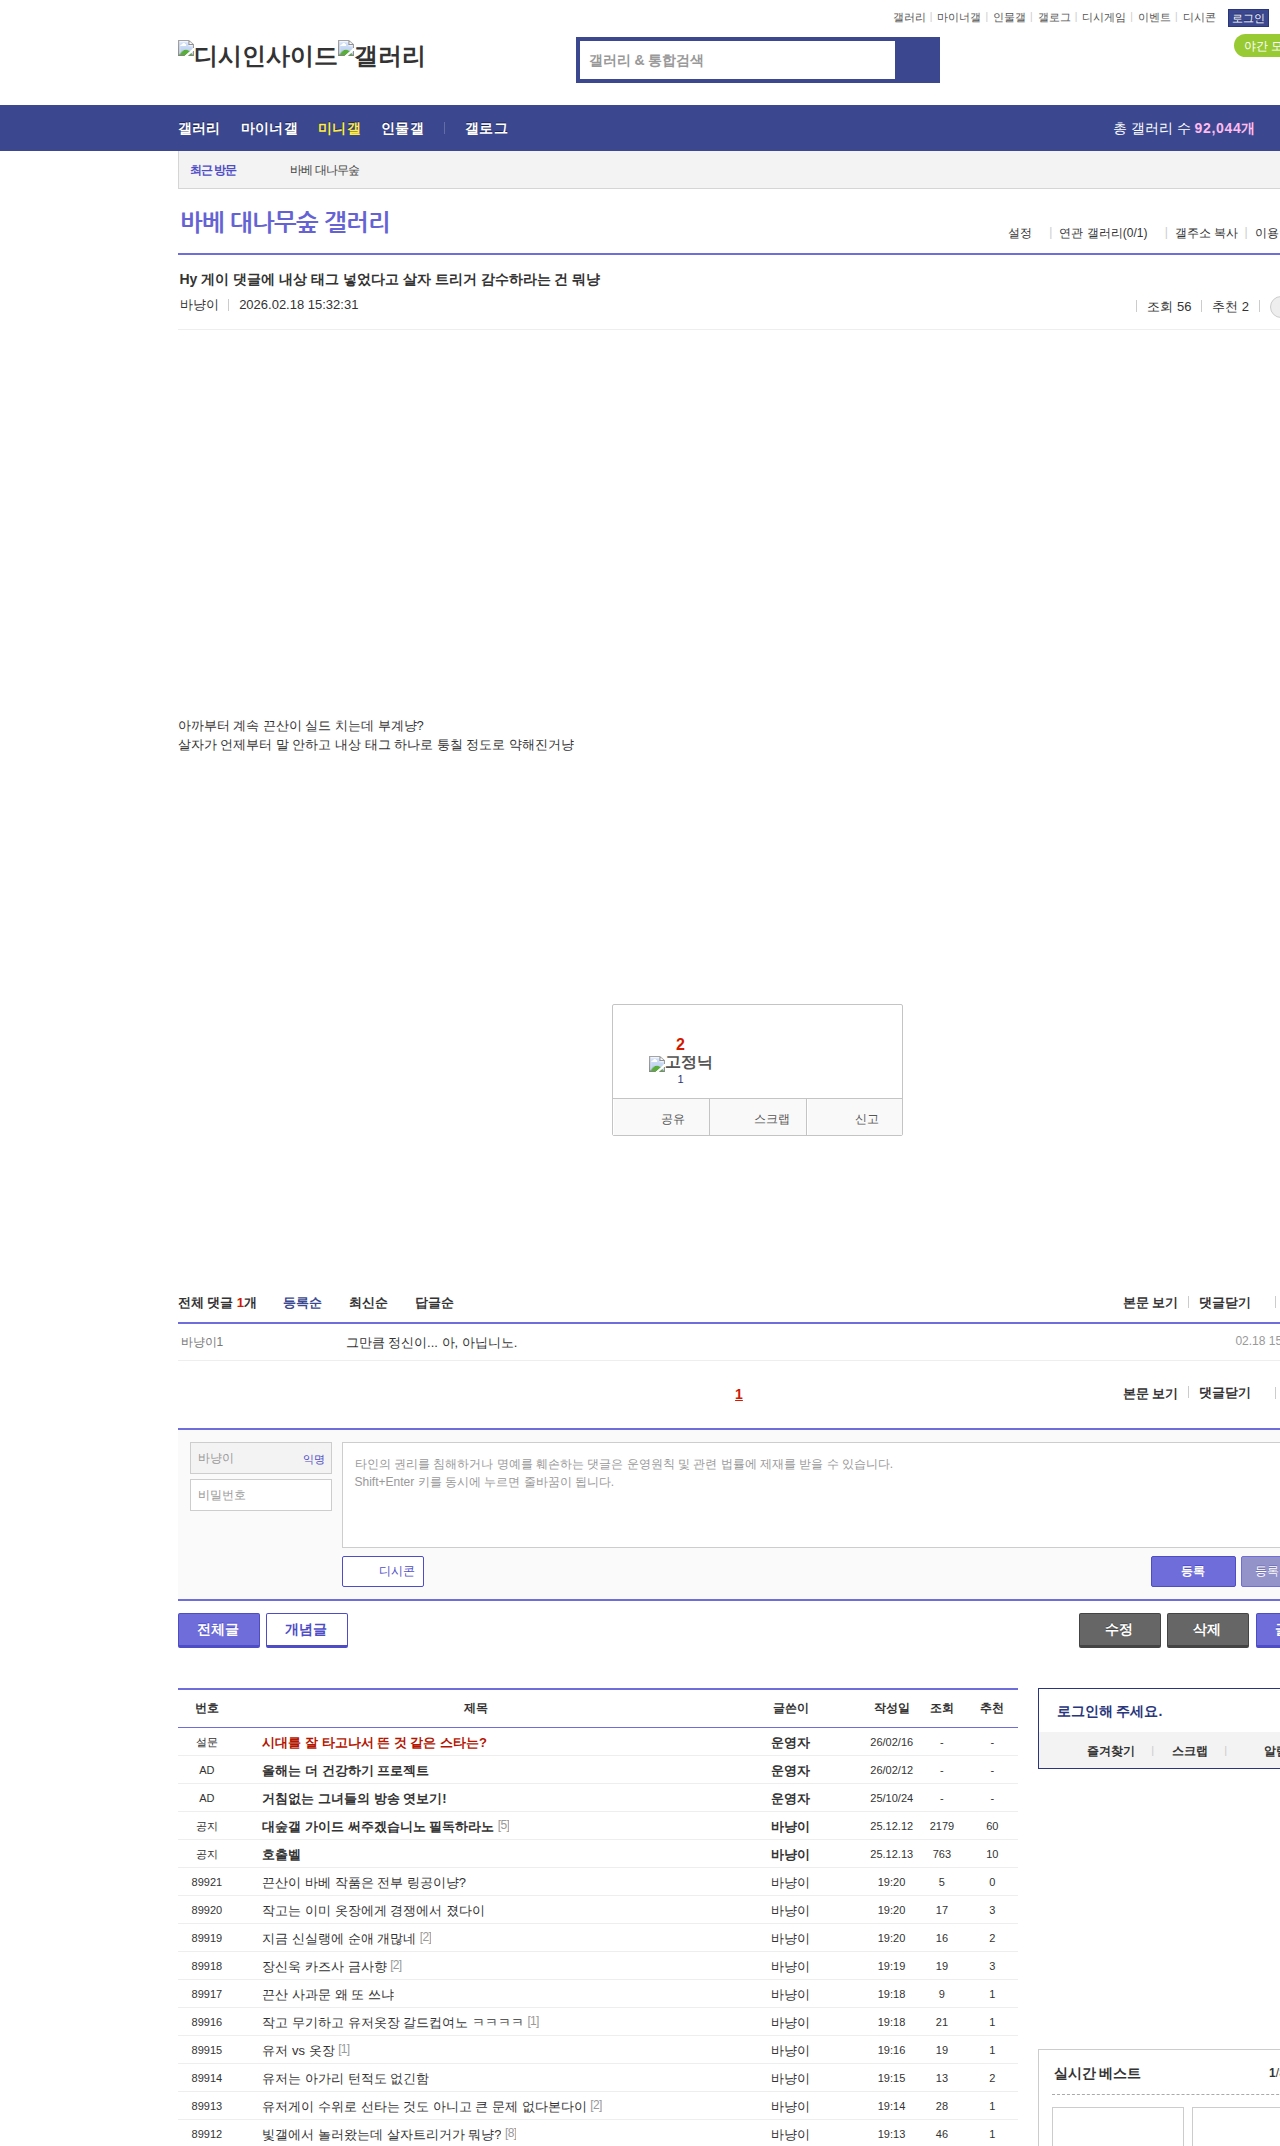Click the comment count [5] on the 대숲갤 가이드 notice

click(504, 1825)
